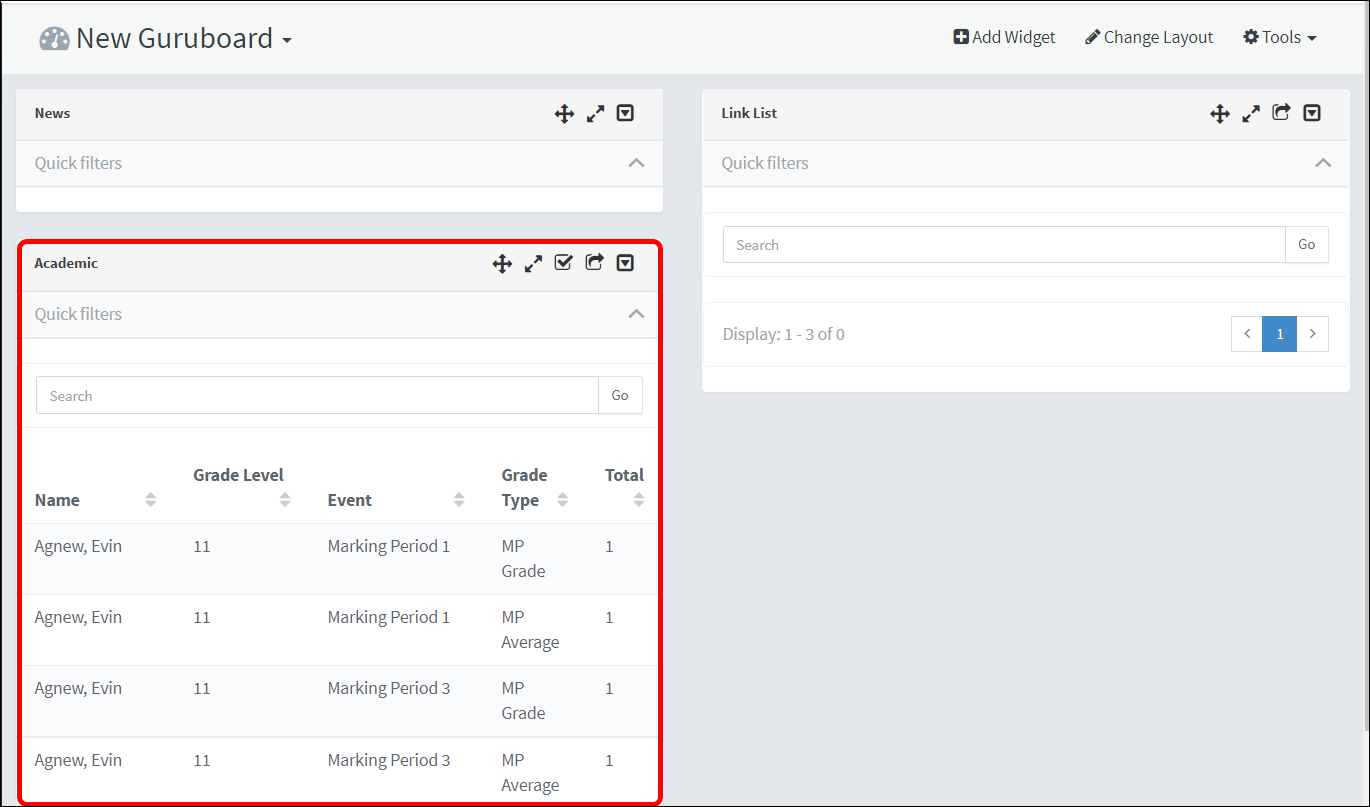Sort by Grade Level column arrows

click(285, 500)
